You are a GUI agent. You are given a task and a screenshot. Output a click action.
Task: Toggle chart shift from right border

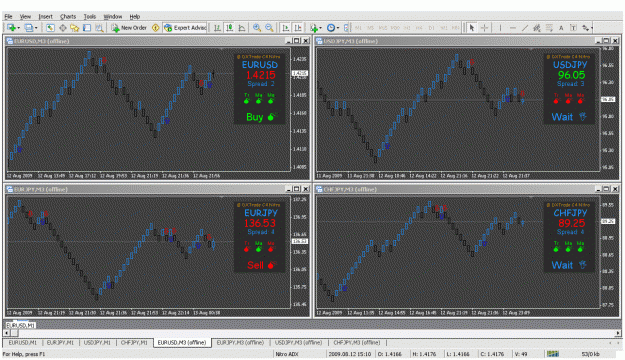298,28
